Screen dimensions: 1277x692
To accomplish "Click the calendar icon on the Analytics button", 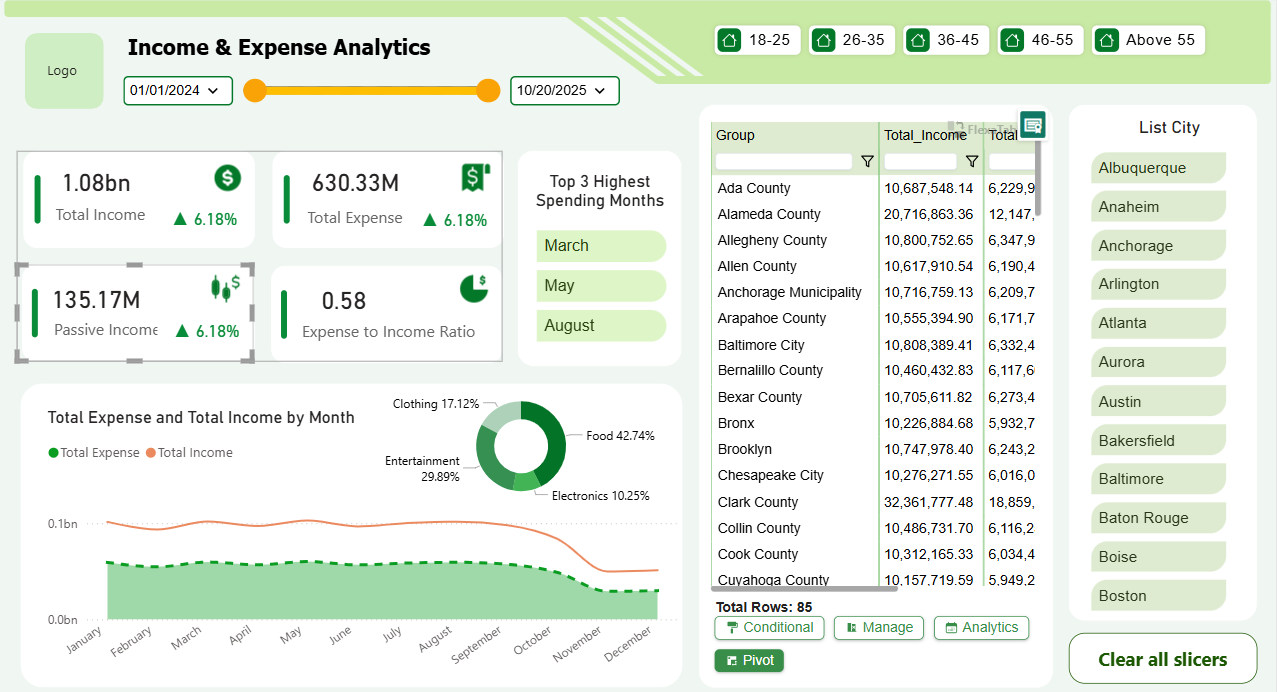I will tap(951, 628).
